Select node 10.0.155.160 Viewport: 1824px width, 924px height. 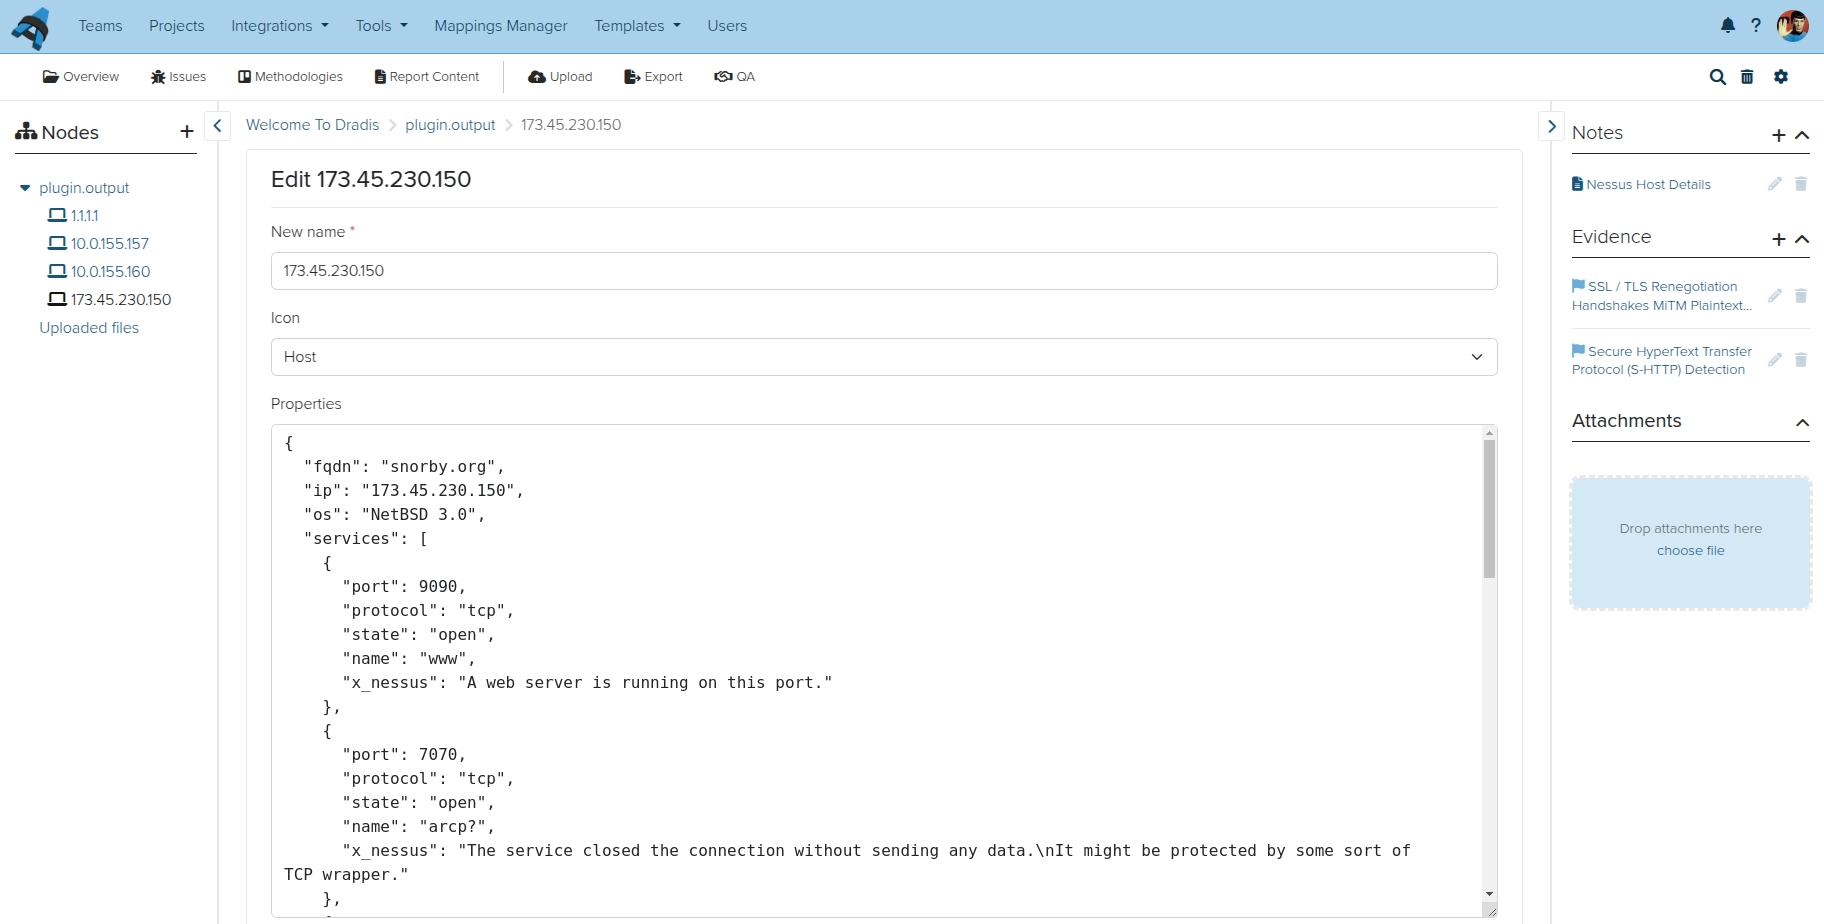(99, 271)
